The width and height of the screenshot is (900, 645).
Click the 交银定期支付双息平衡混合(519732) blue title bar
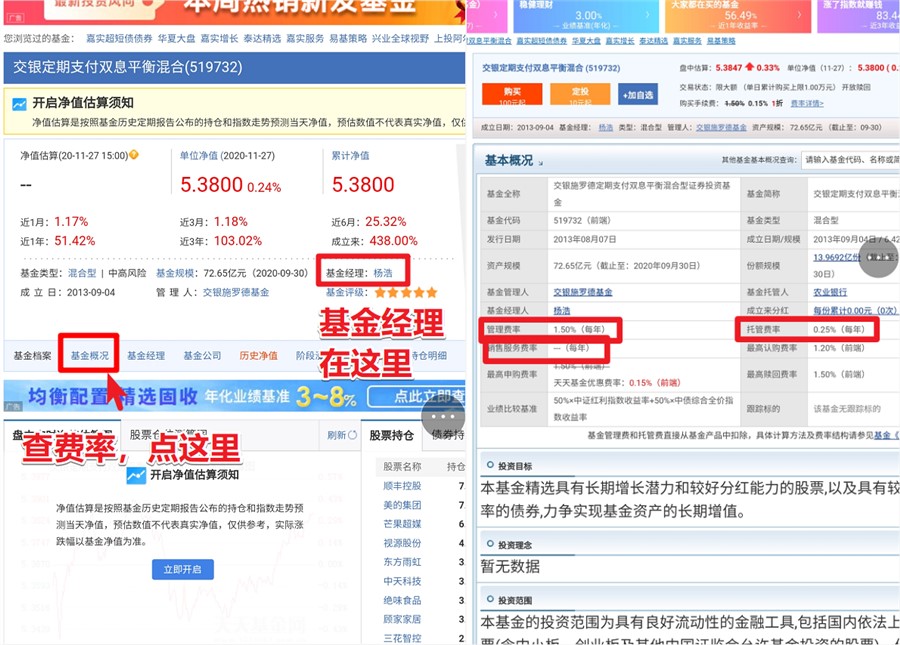tap(234, 68)
